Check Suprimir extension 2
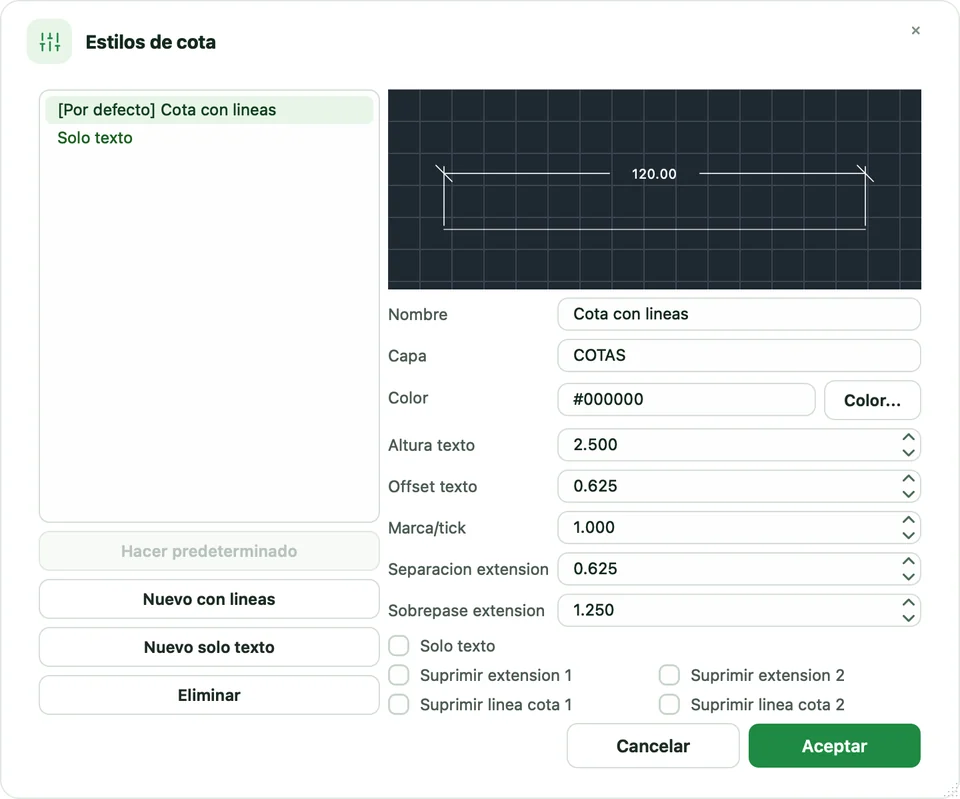This screenshot has width=960, height=799. (x=669, y=675)
